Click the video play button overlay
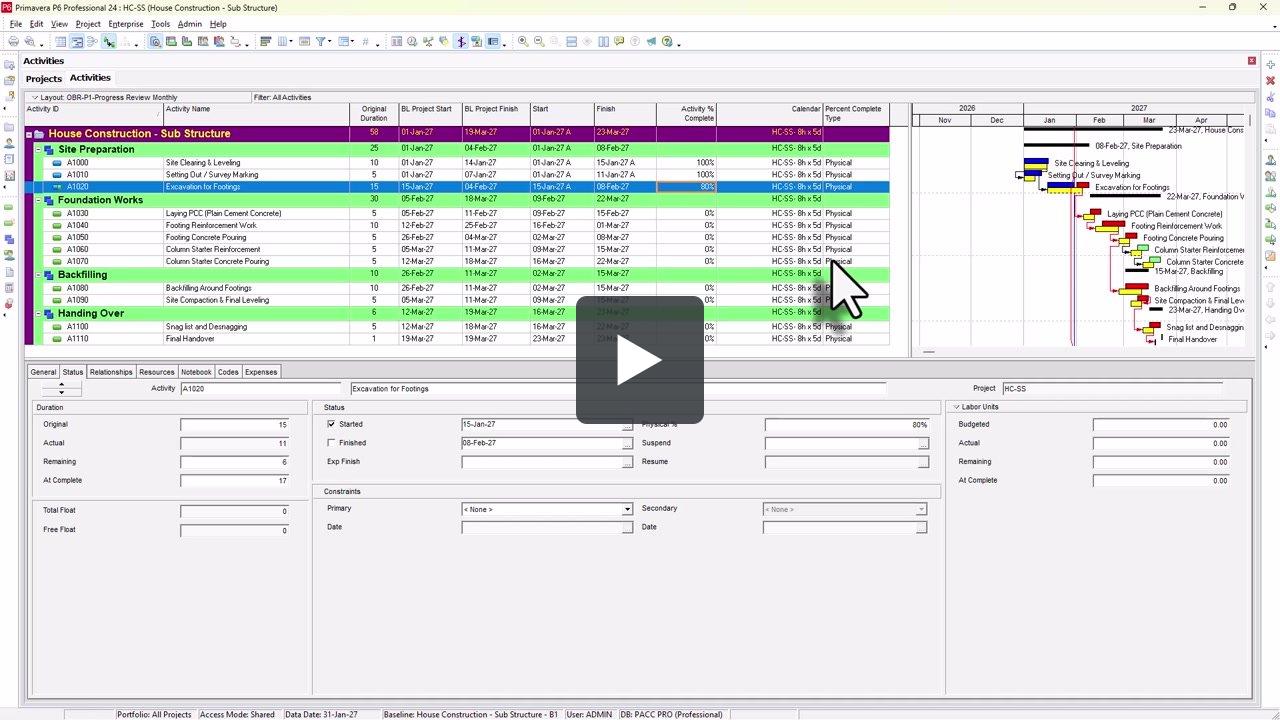This screenshot has width=1280, height=720. pos(640,360)
